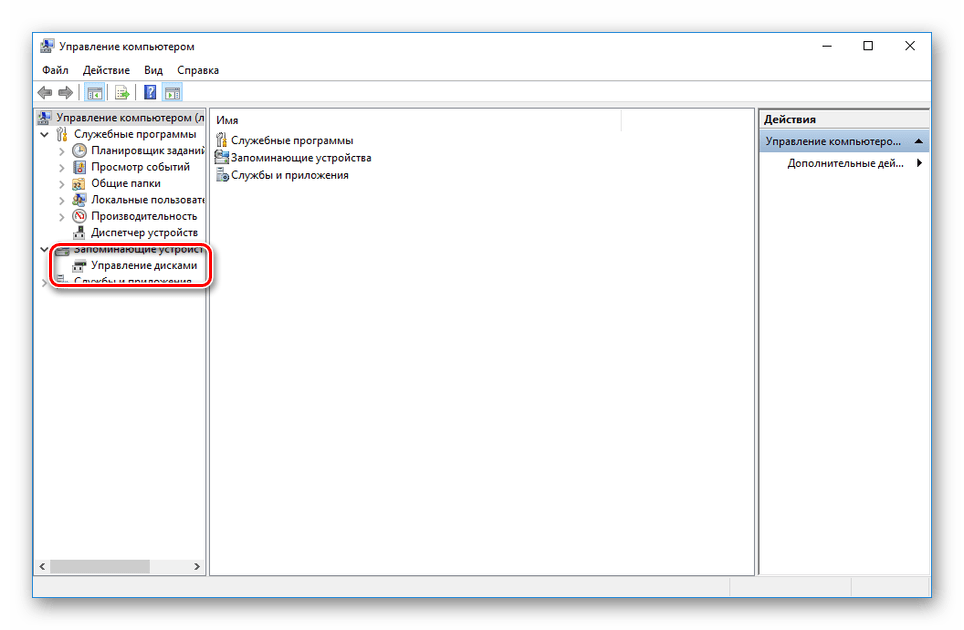Image resolution: width=964 pixels, height=630 pixels.
Task: Click the Имя column header
Action: [416, 120]
